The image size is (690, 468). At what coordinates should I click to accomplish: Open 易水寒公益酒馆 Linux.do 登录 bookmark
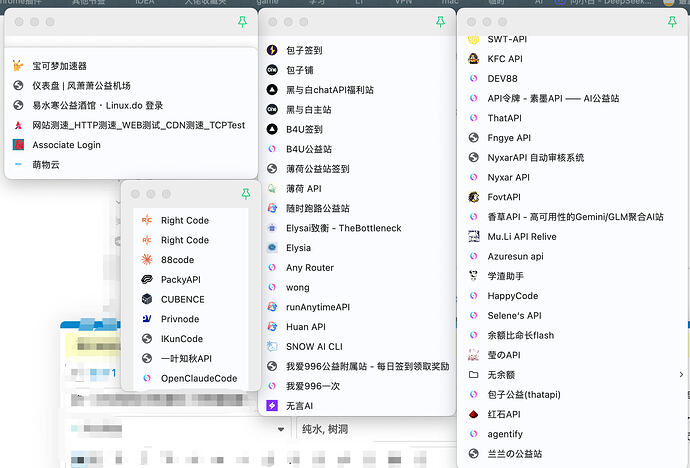(x=97, y=105)
